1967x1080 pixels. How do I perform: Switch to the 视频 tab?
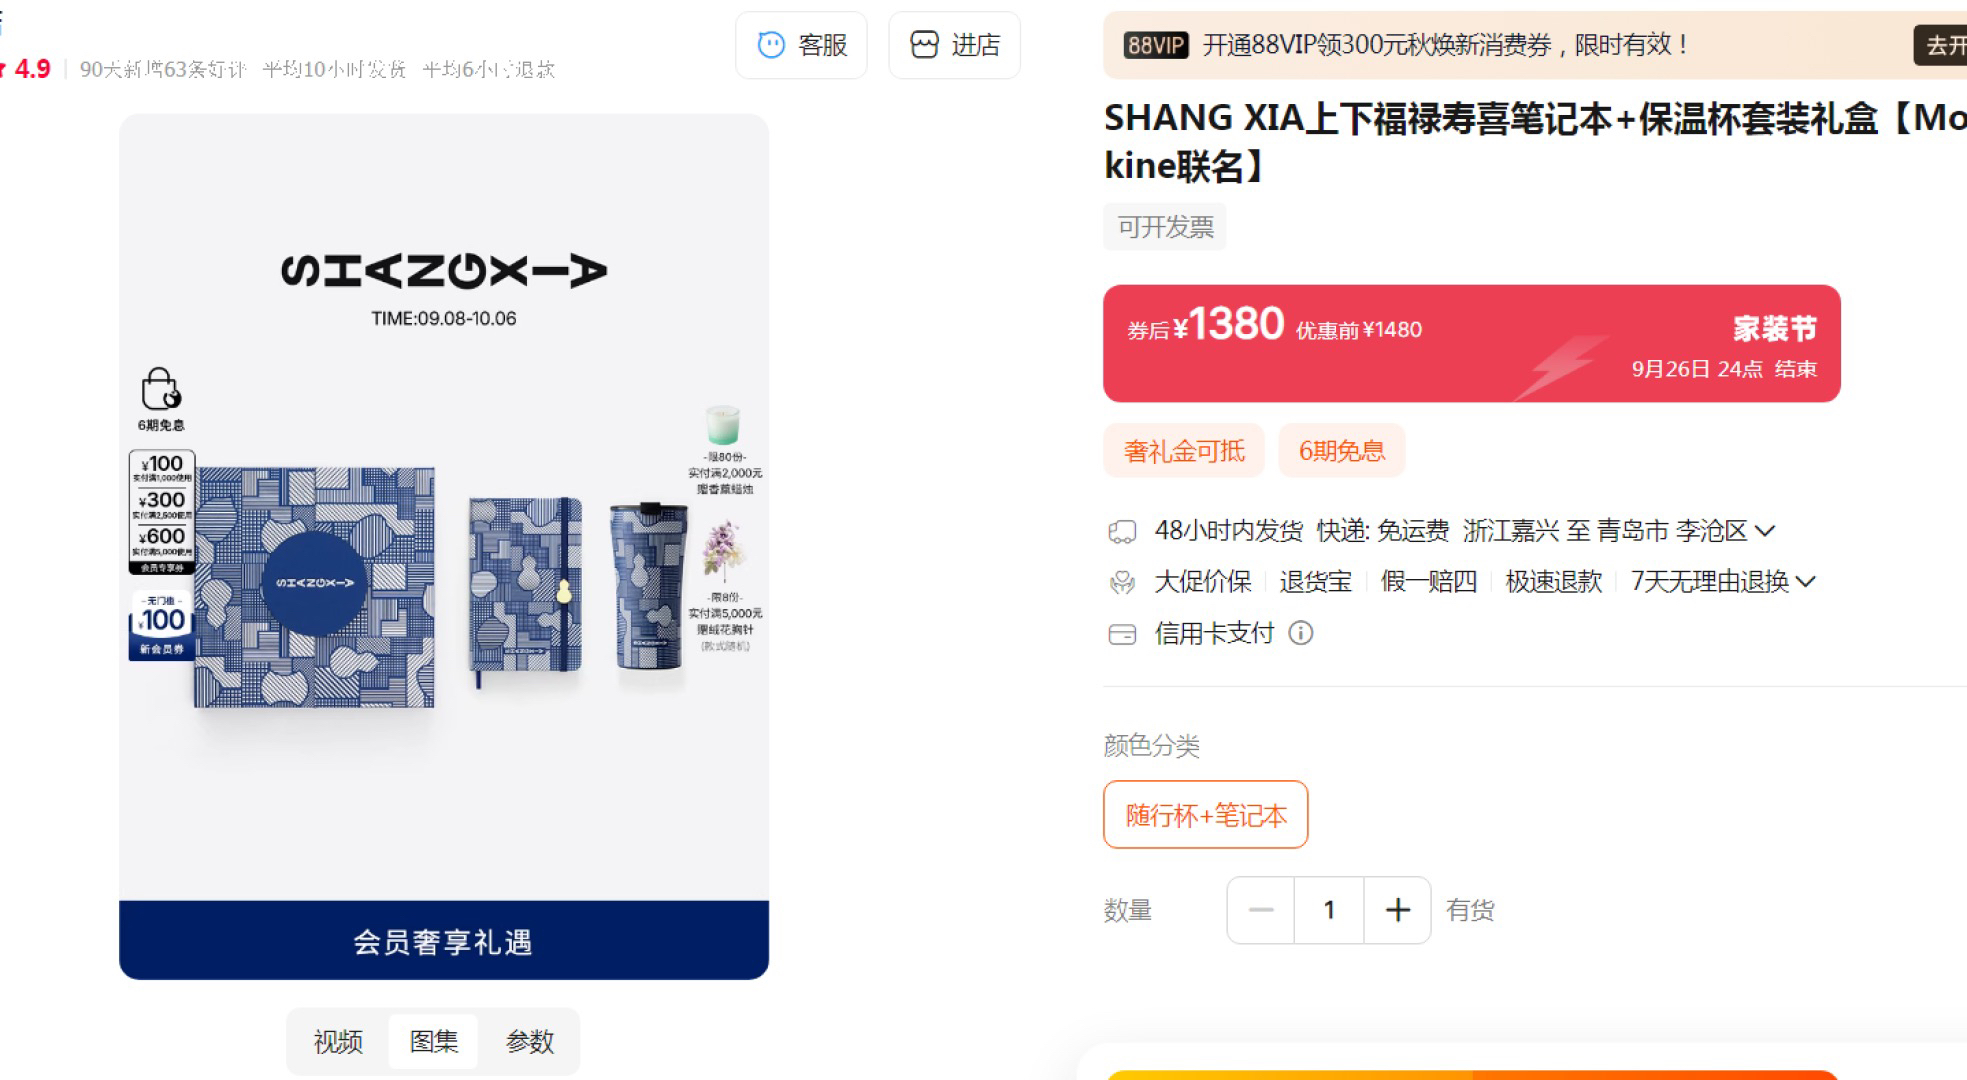tap(338, 1042)
